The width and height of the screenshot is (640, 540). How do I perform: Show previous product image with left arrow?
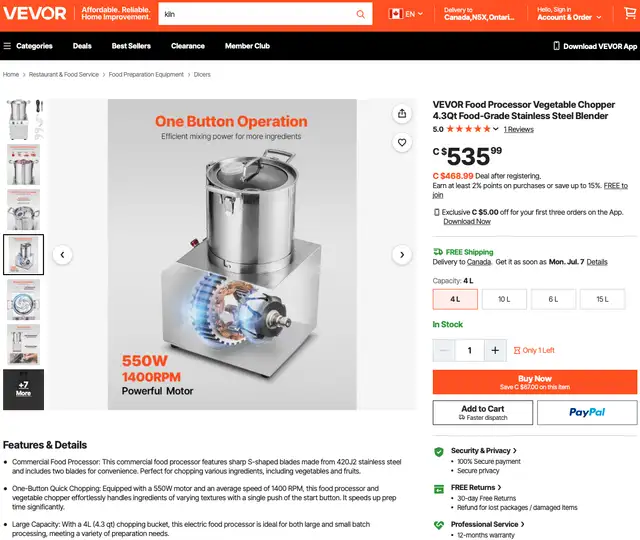click(x=62, y=255)
